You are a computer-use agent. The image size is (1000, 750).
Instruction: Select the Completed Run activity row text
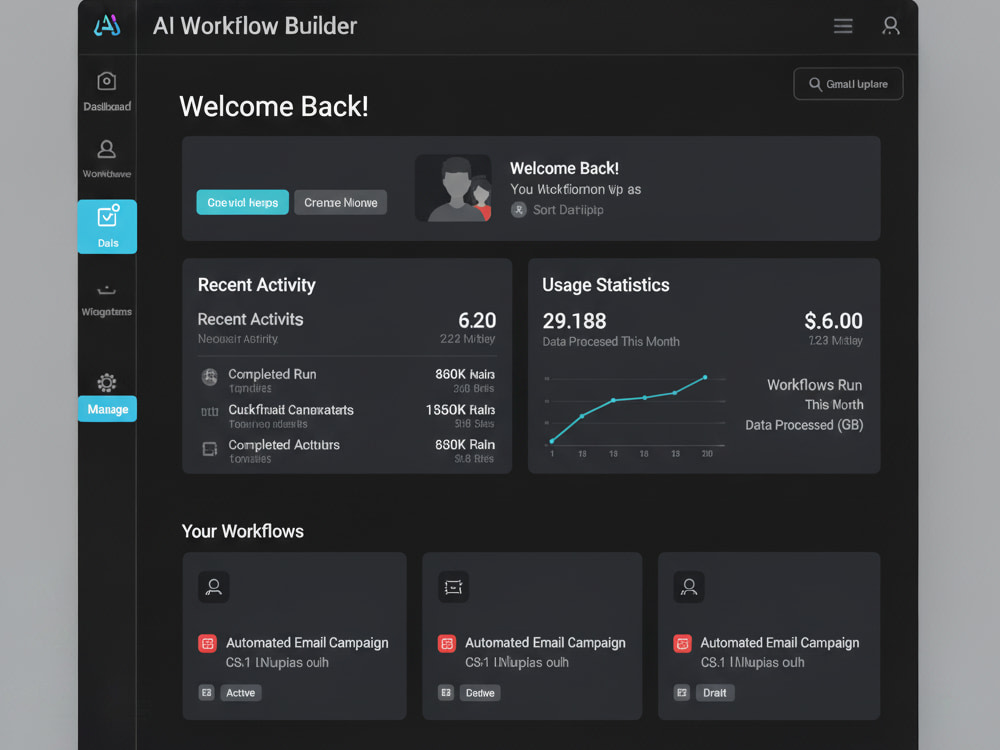pos(272,374)
